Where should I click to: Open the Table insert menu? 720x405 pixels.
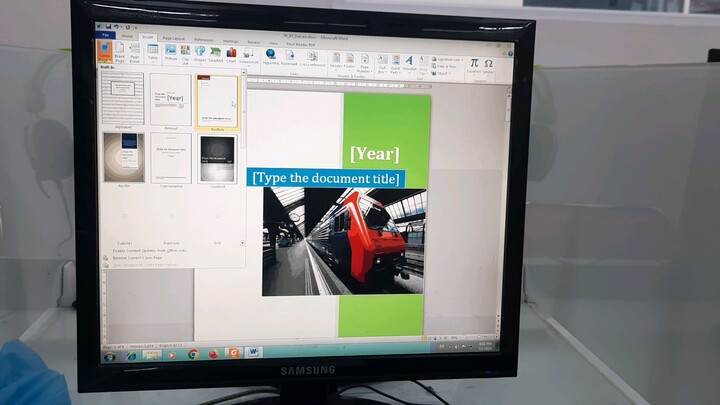[153, 53]
